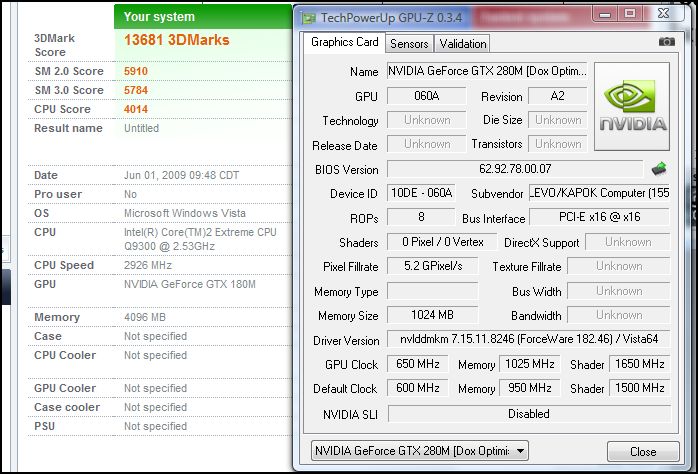Click default Memory clock 950 MHz
Viewport: 698px width, 474px height.
point(530,388)
